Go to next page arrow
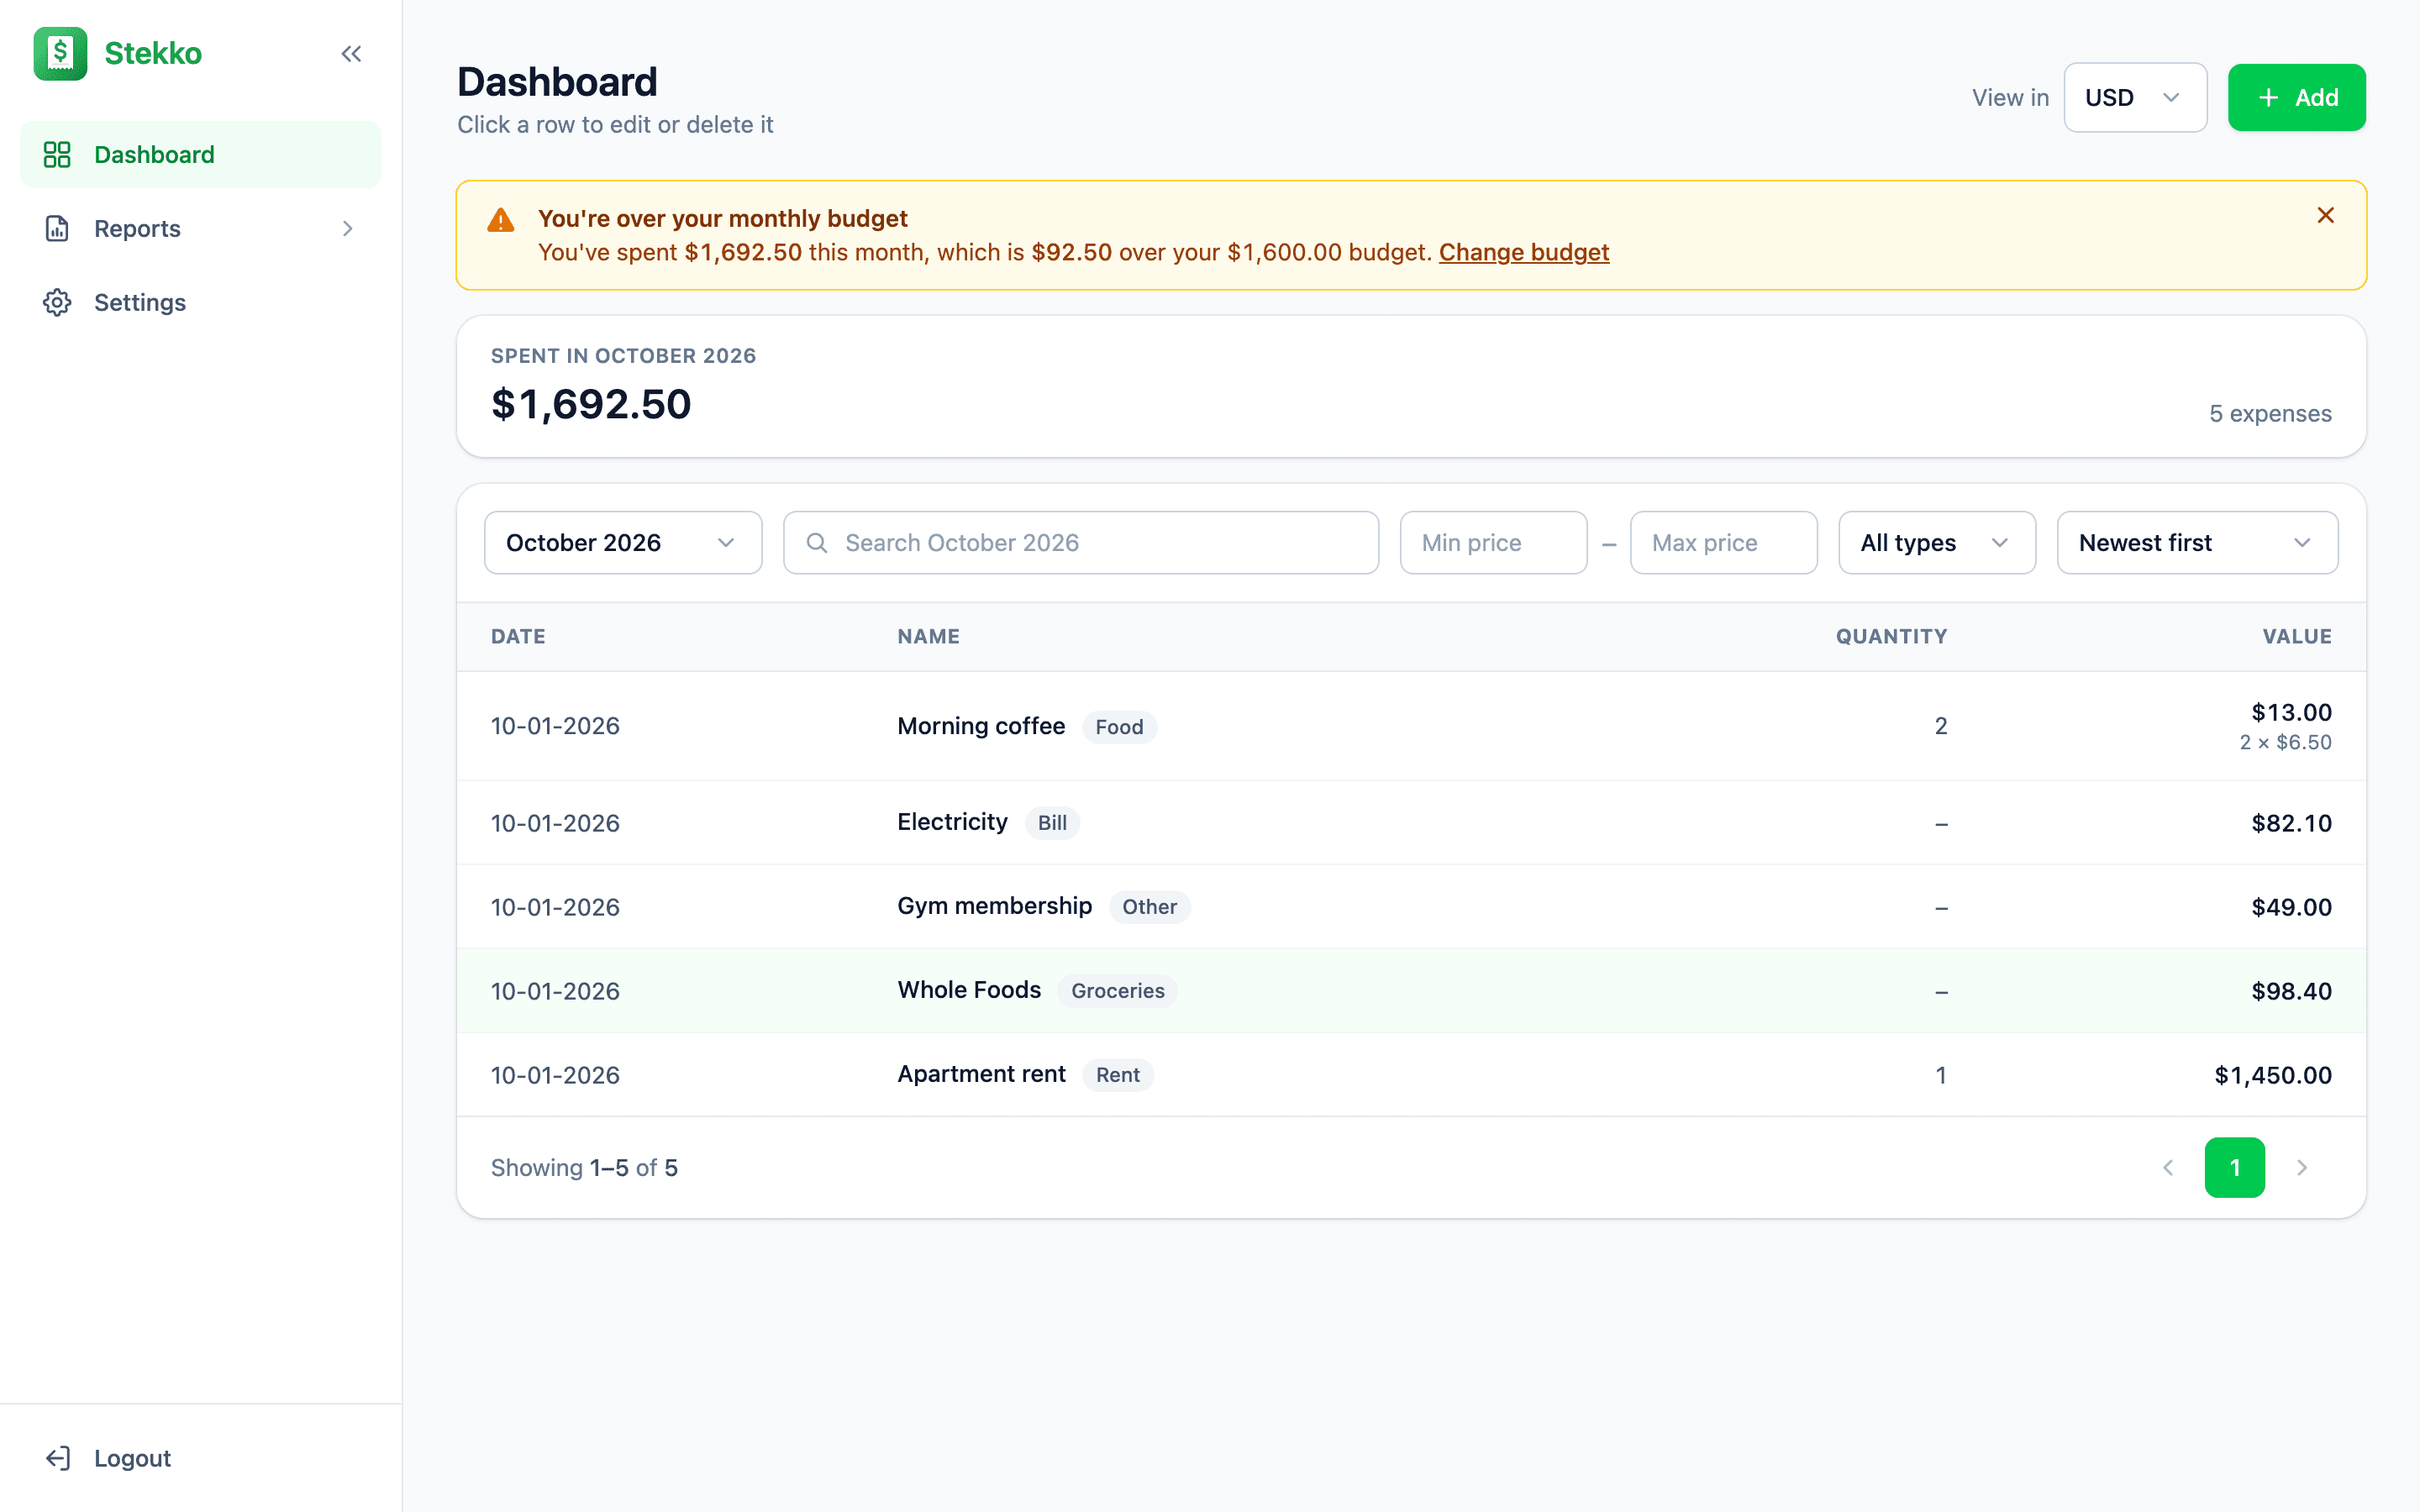The height and width of the screenshot is (1512, 2420). click(x=2302, y=1167)
